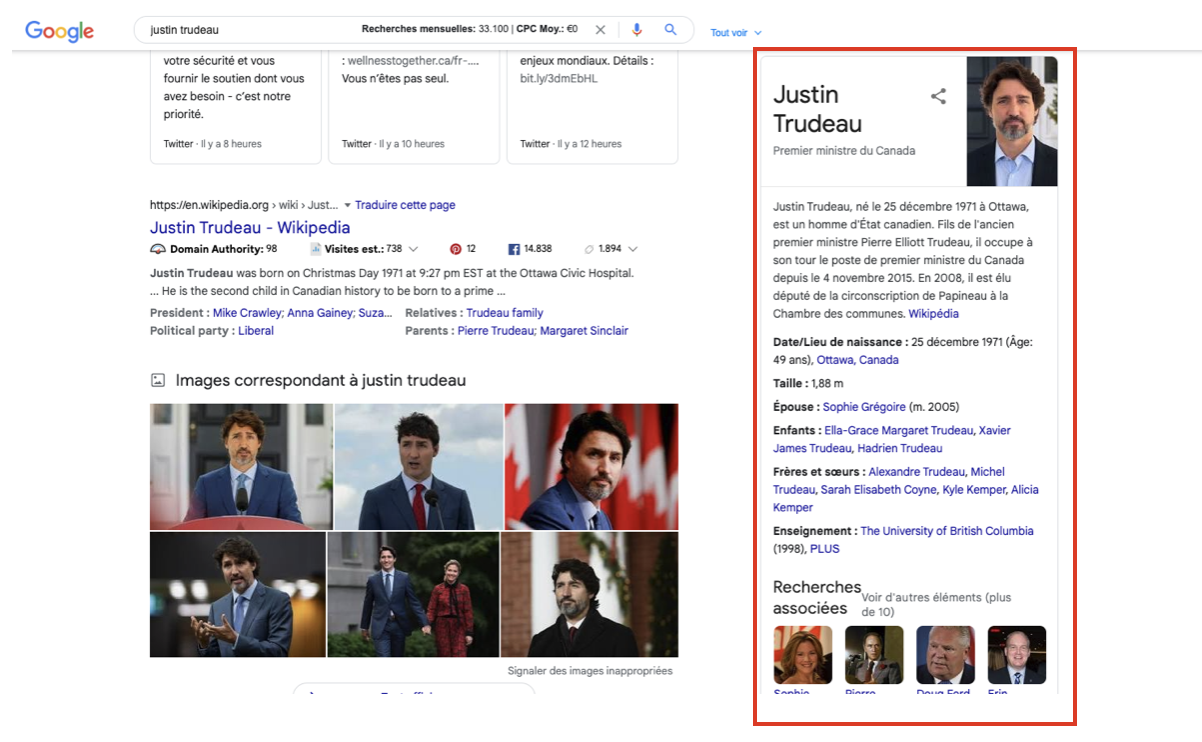
Task: Click the Facebook icon beside 14.838
Action: (514, 249)
